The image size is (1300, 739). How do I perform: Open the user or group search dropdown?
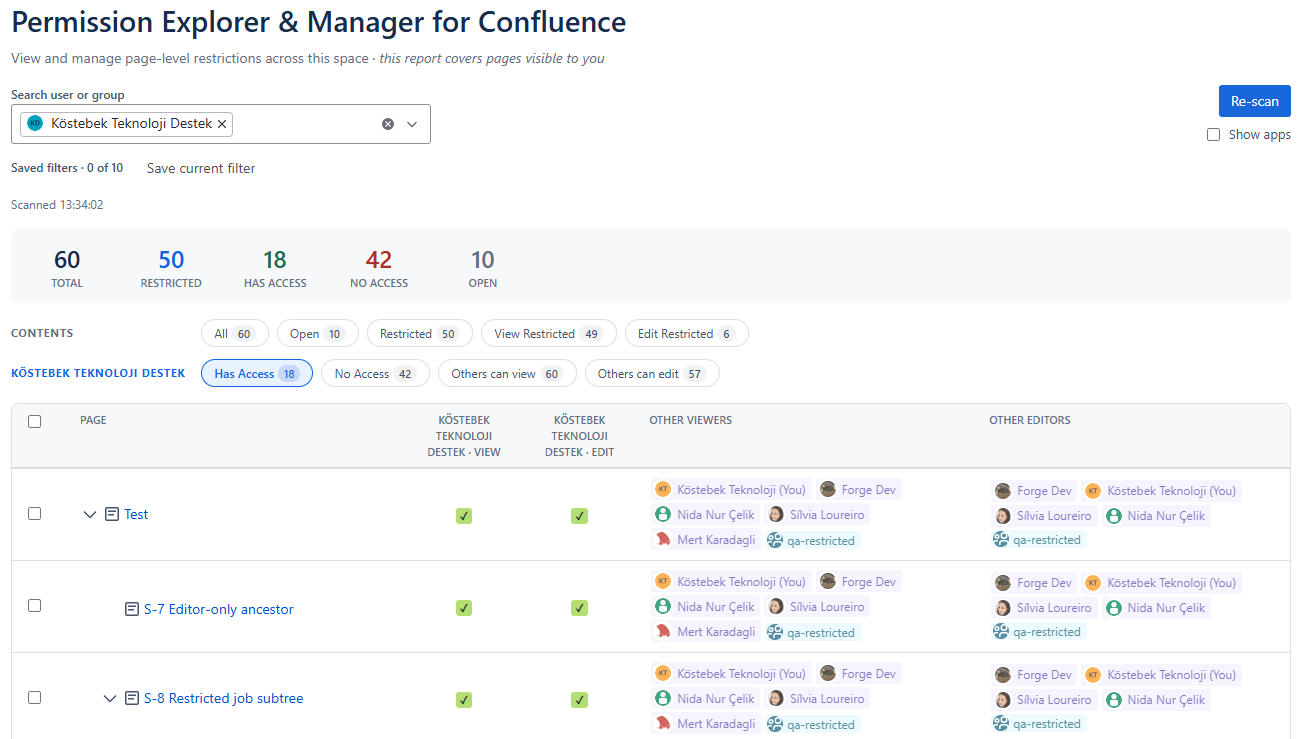(412, 124)
